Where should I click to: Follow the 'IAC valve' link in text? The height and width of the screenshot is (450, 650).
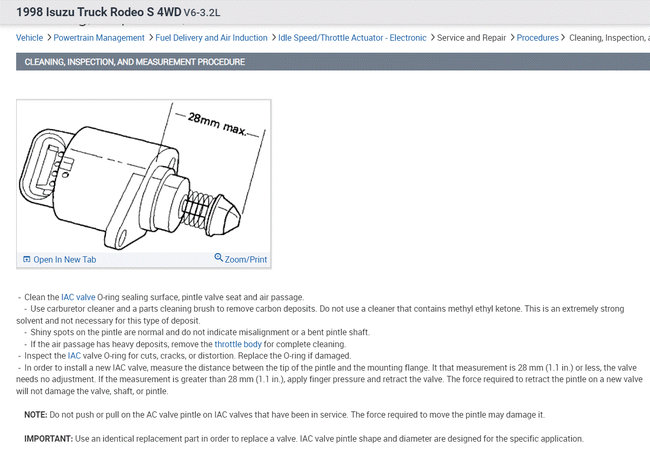click(x=78, y=297)
